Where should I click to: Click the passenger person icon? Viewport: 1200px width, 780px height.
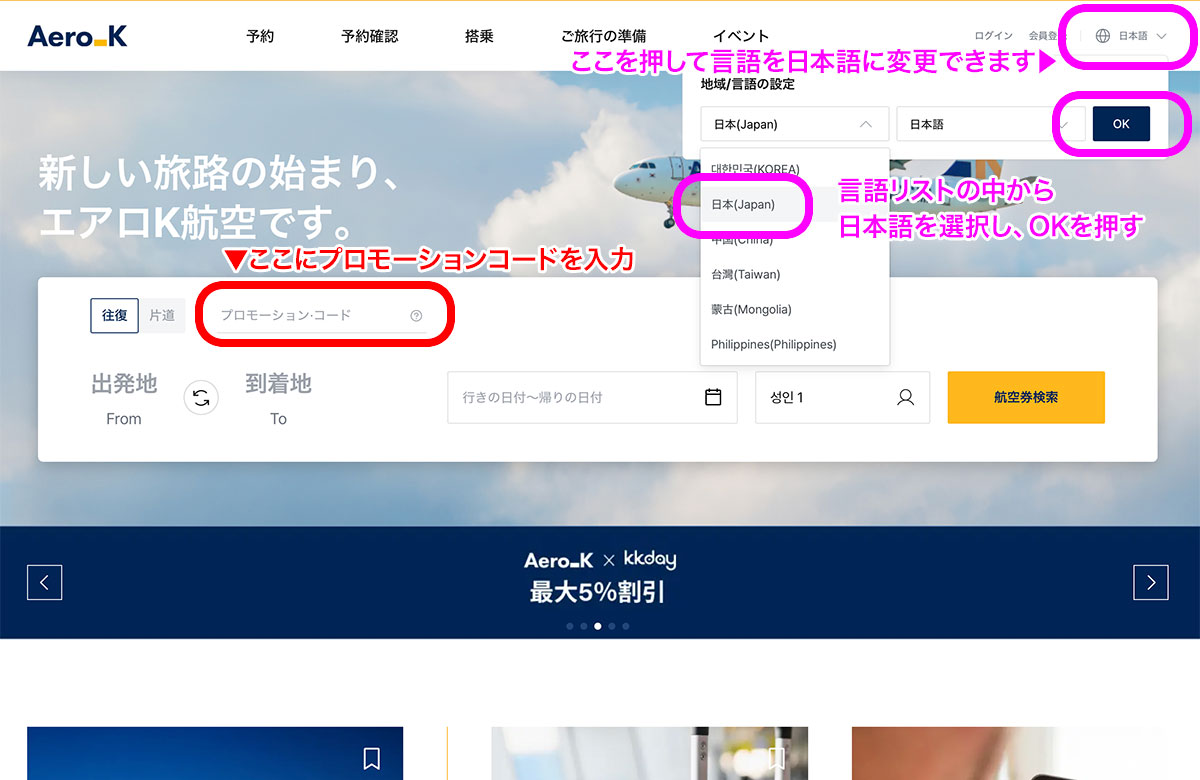905,397
